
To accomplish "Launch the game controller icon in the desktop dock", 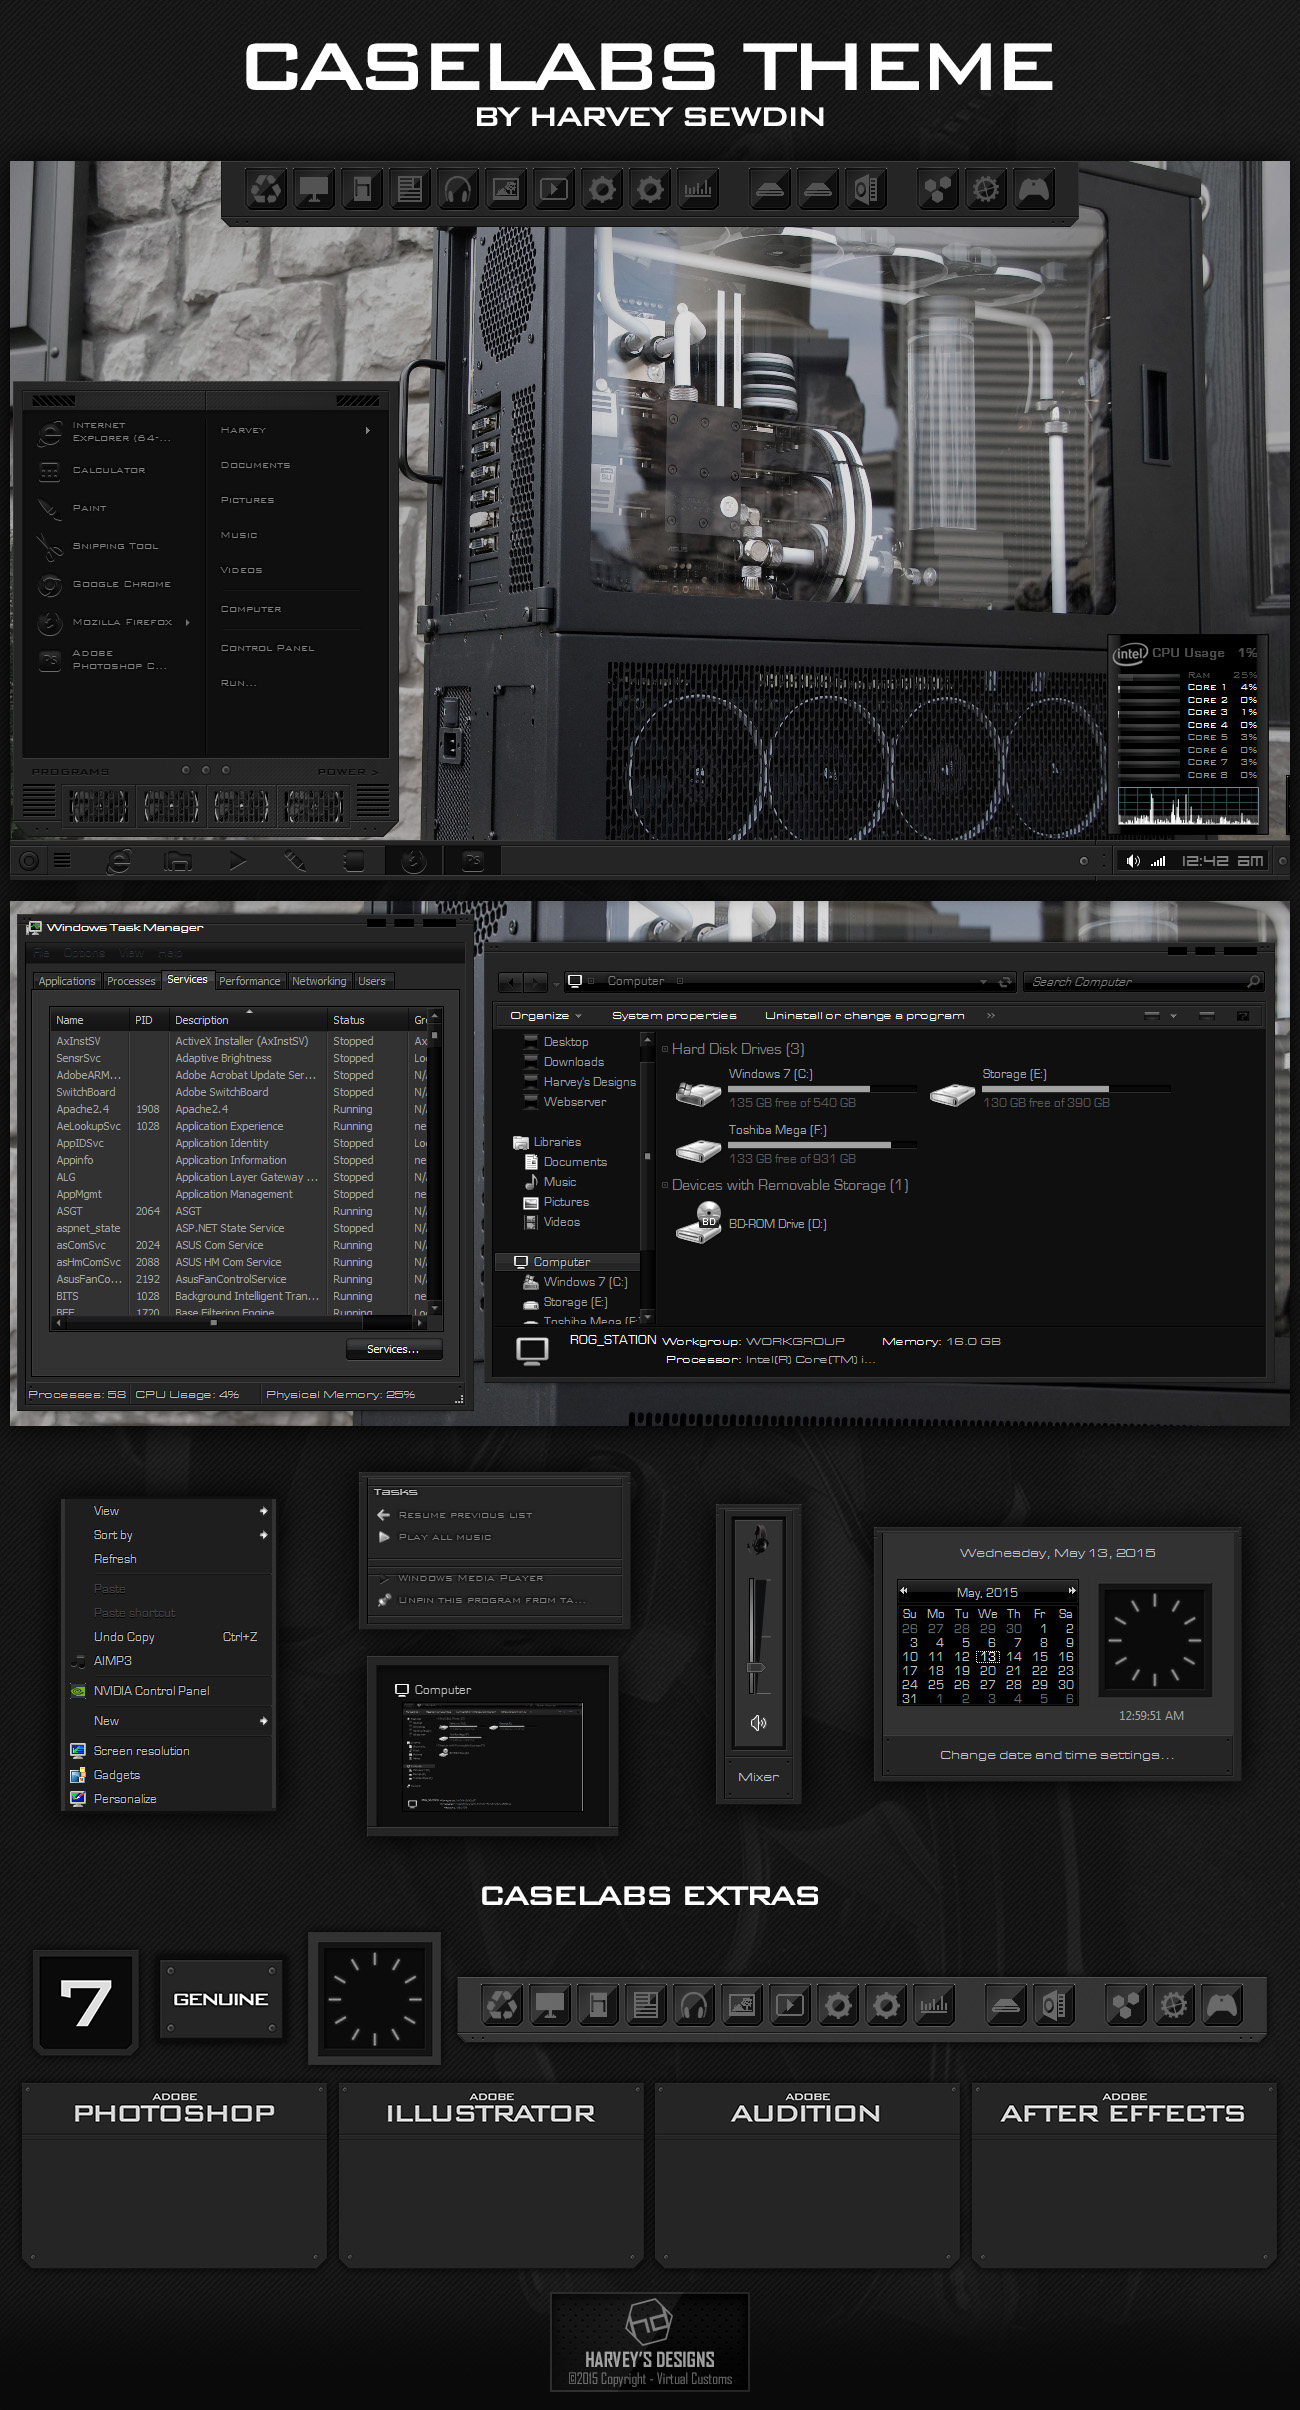I will pyautogui.click(x=1034, y=189).
